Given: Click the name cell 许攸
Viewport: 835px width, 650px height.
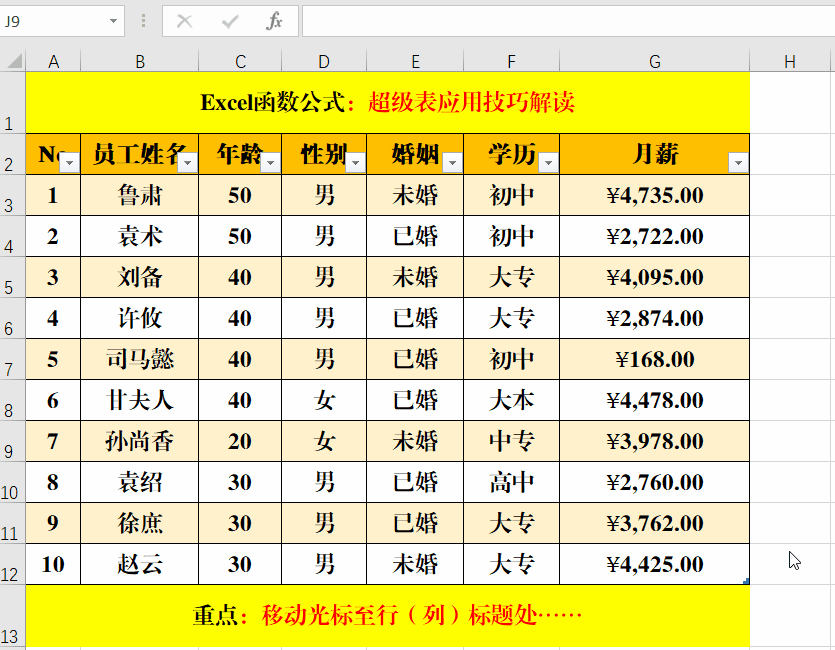Looking at the screenshot, I should click(x=140, y=318).
